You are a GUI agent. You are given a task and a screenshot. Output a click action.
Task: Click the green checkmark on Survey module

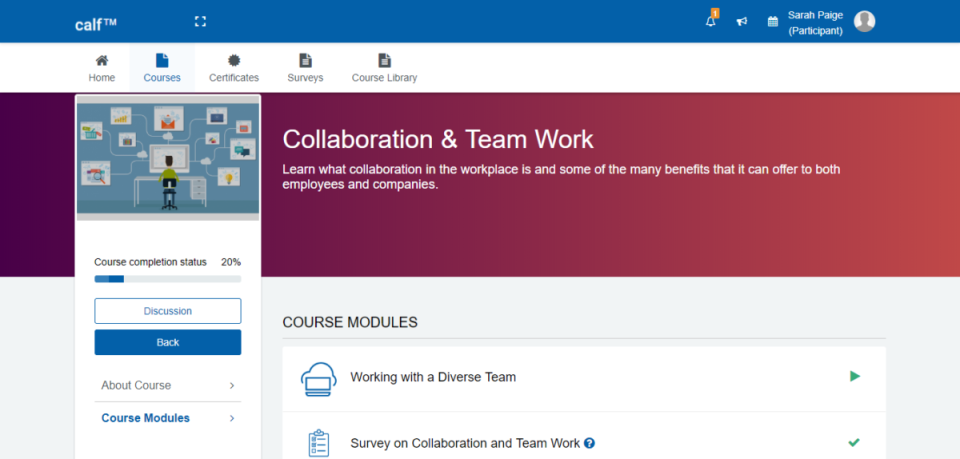coord(853,442)
